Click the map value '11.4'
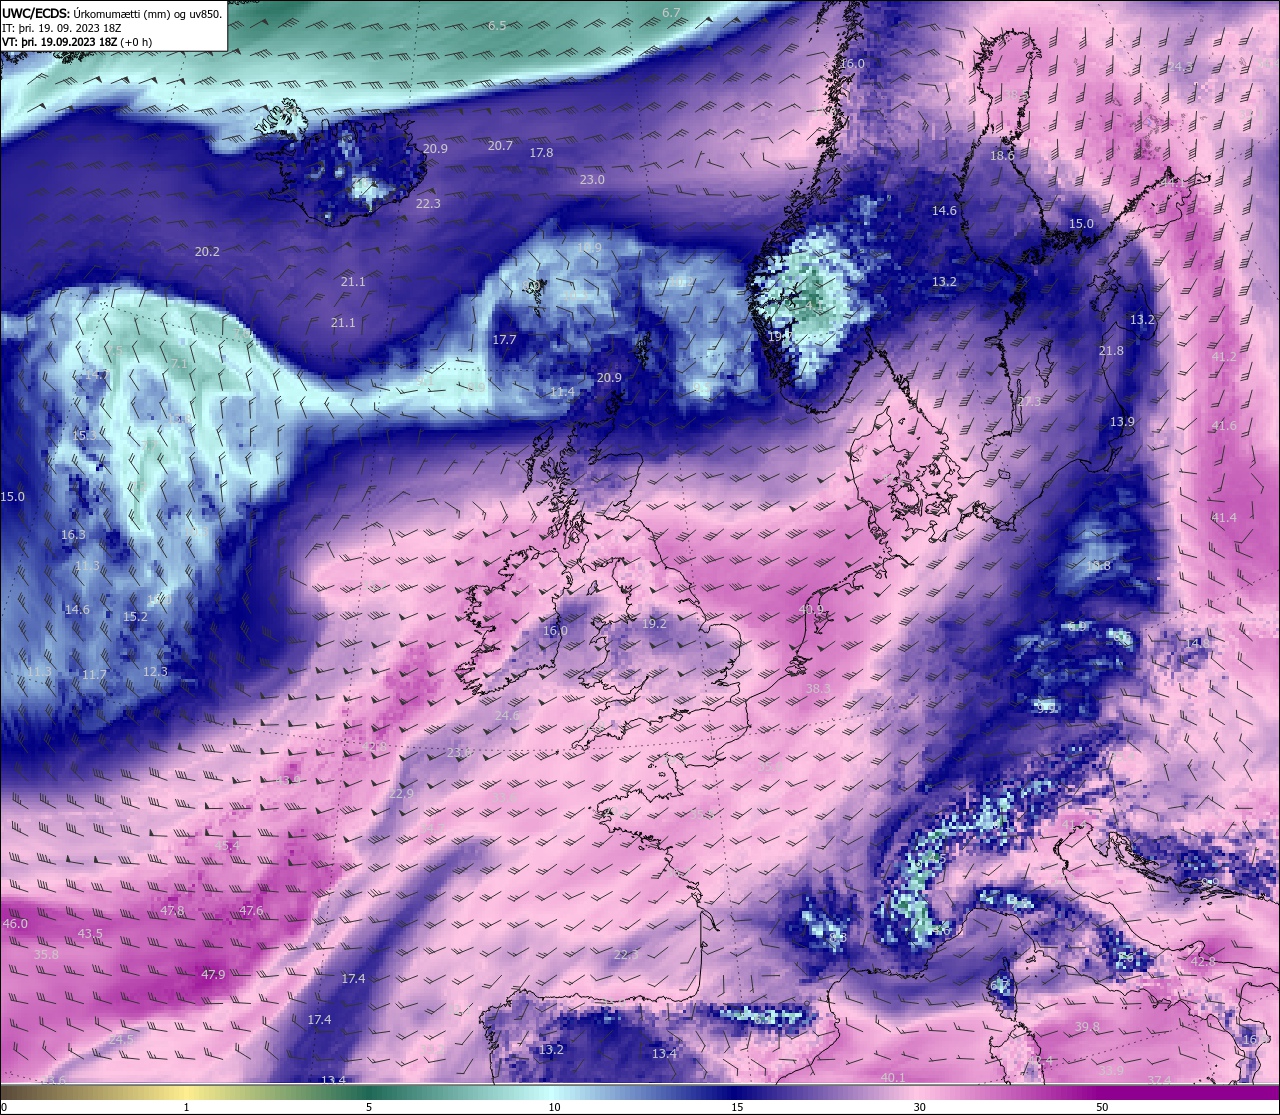The width and height of the screenshot is (1280, 1115). [562, 392]
